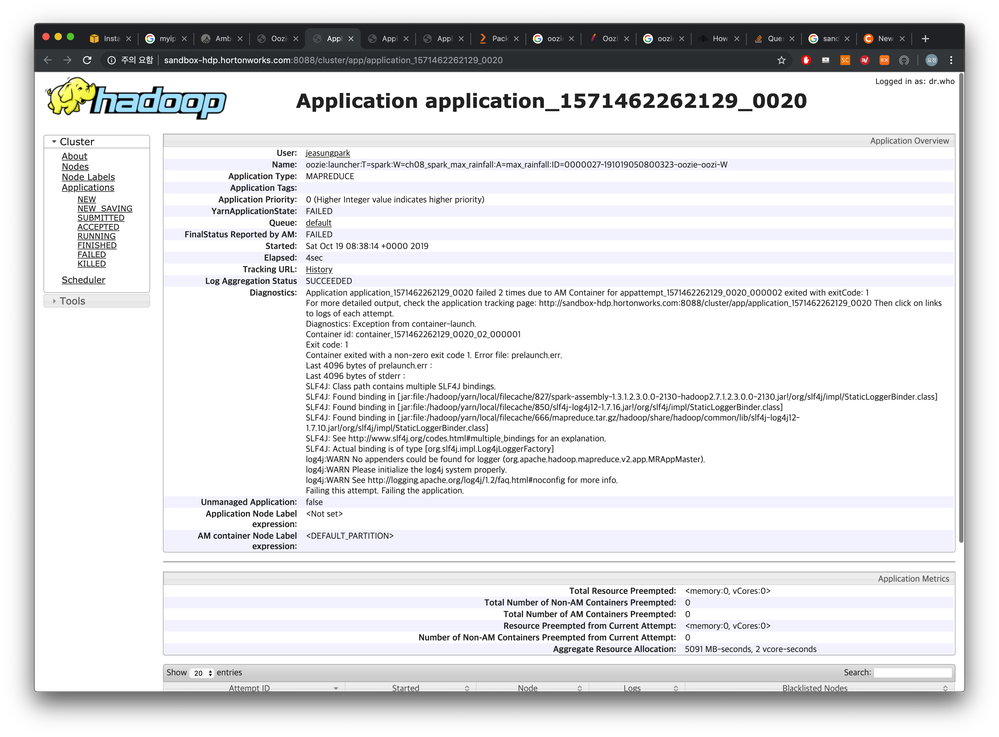Open the browser profile avatar icon
Image resolution: width=999 pixels, height=737 pixels.
click(x=931, y=60)
